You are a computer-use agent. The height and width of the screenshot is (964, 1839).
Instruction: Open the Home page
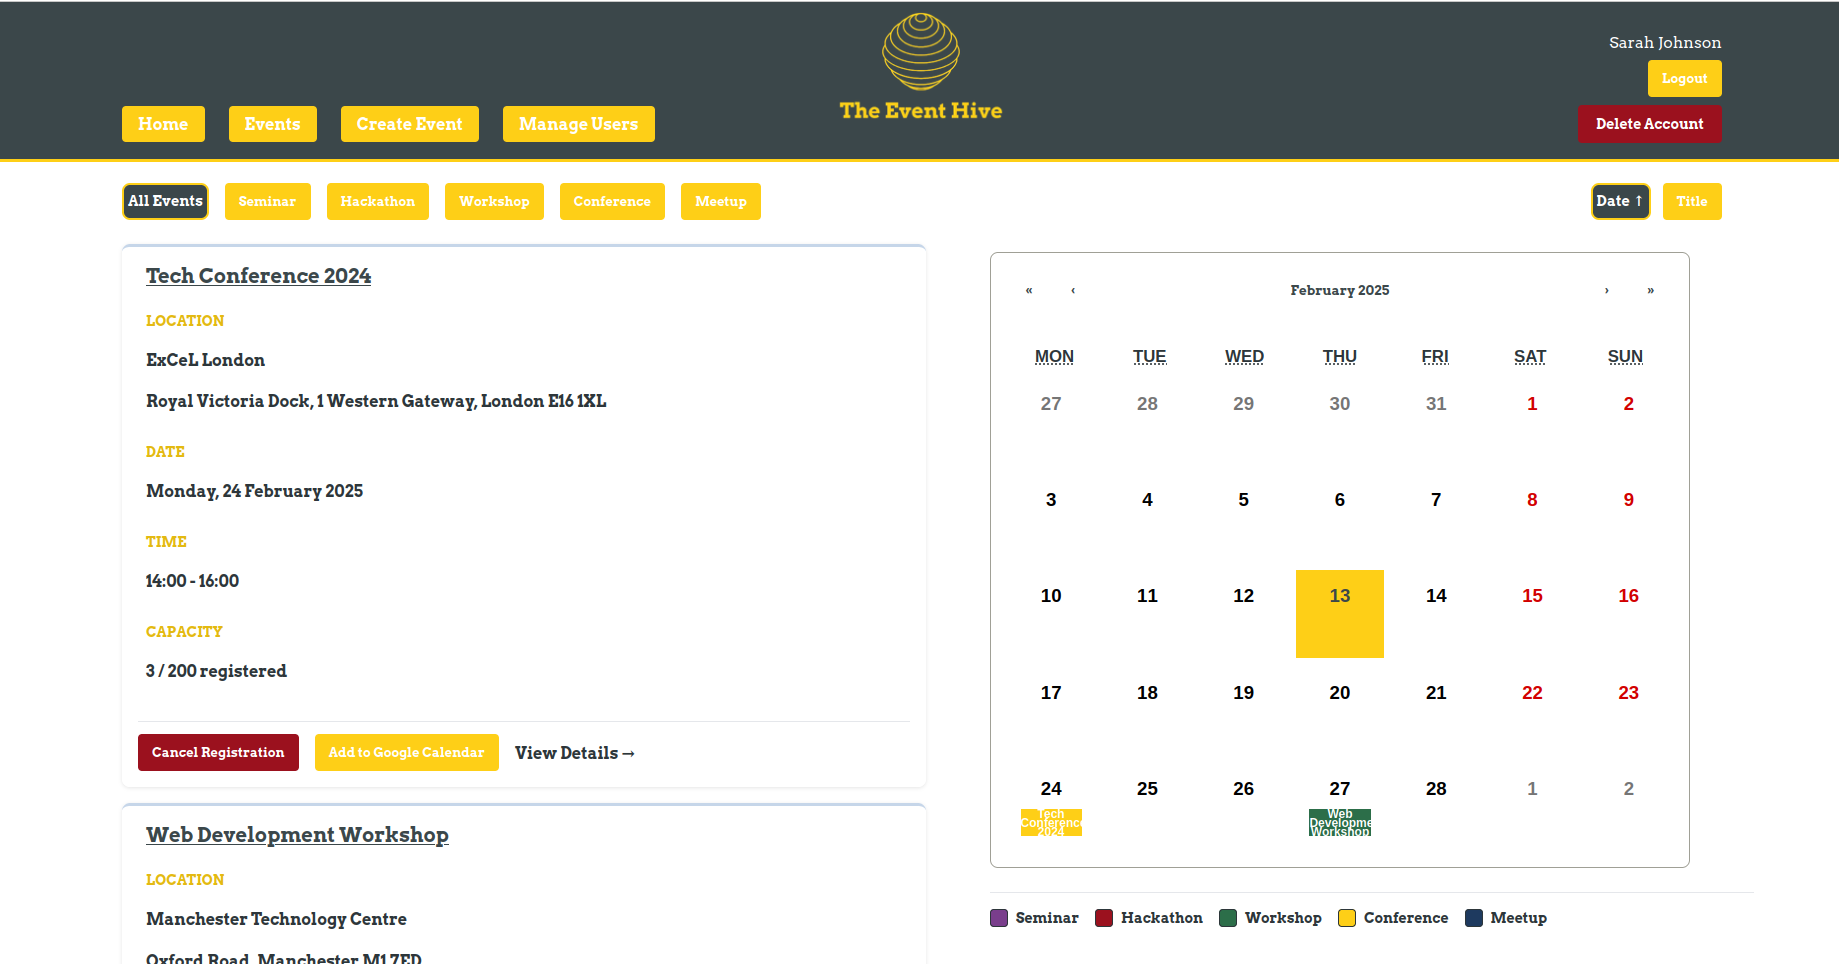pyautogui.click(x=163, y=124)
